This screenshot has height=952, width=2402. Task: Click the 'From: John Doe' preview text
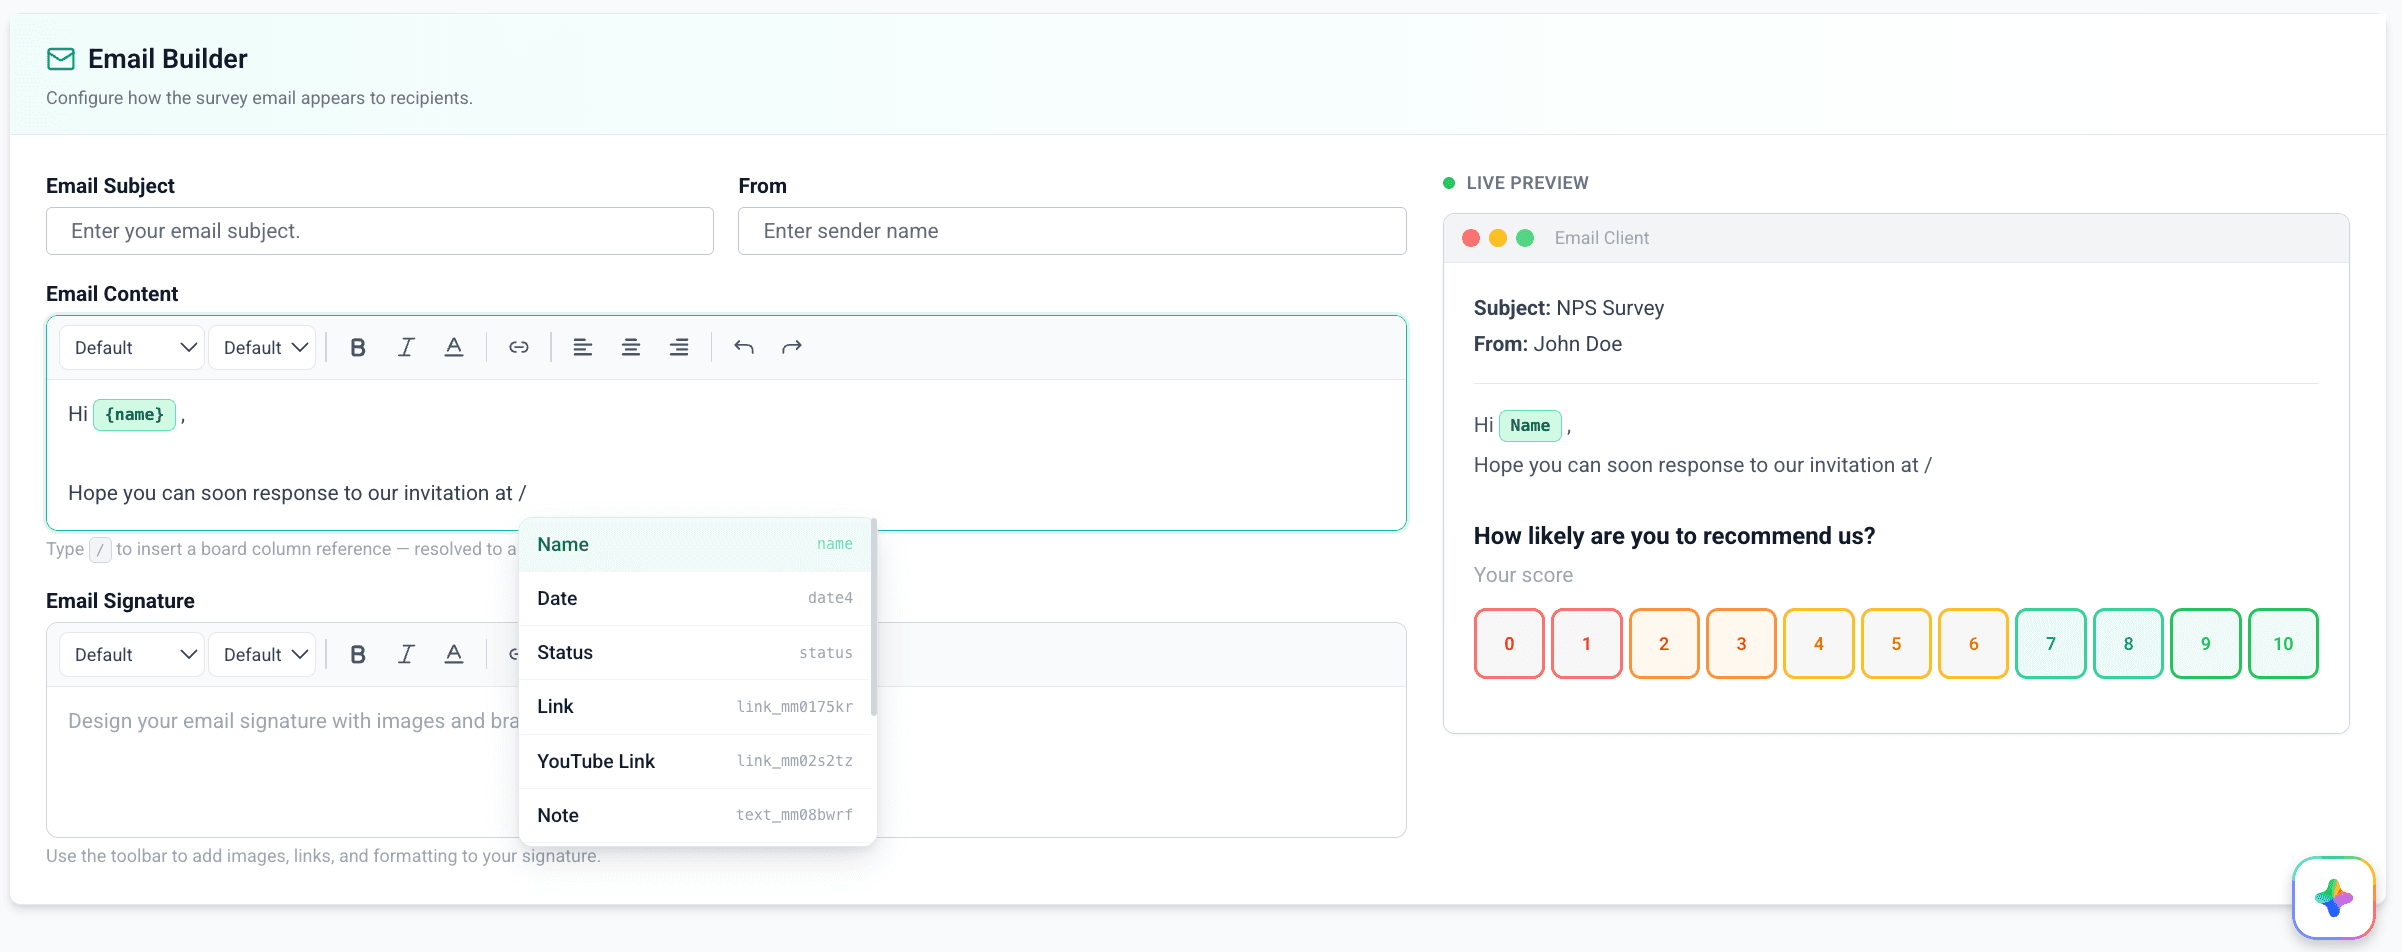tap(1548, 344)
